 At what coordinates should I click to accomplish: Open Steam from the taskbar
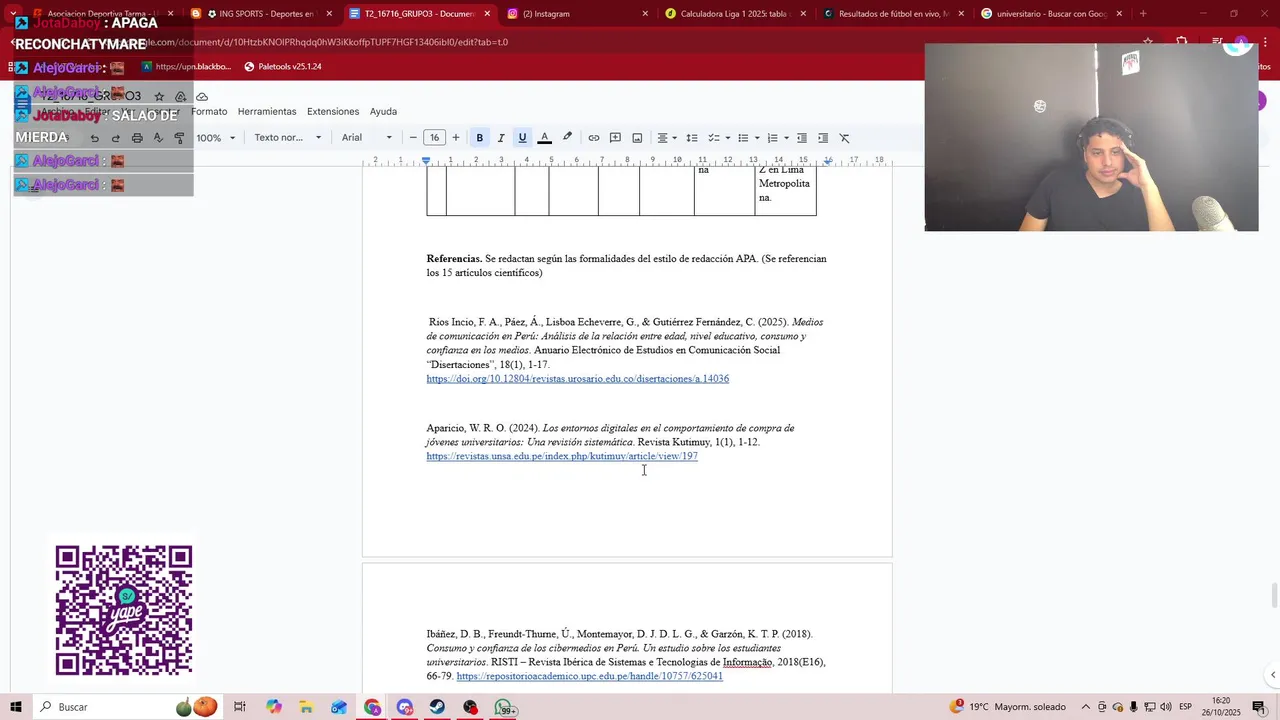pyautogui.click(x=437, y=707)
